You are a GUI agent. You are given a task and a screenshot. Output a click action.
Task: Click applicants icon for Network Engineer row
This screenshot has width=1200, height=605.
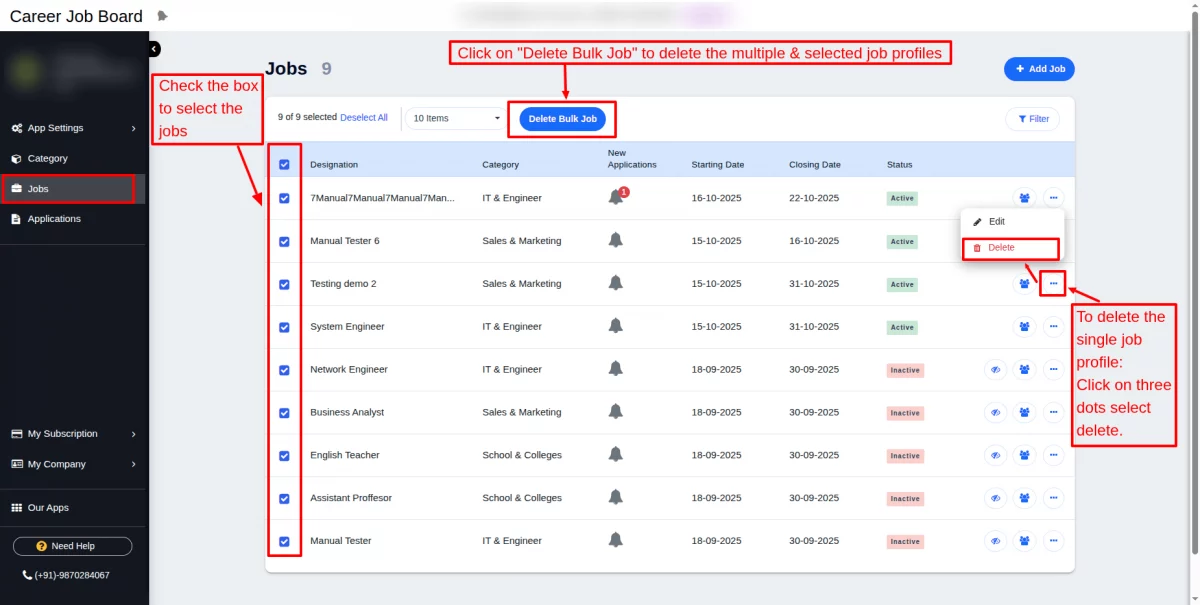(x=1024, y=370)
